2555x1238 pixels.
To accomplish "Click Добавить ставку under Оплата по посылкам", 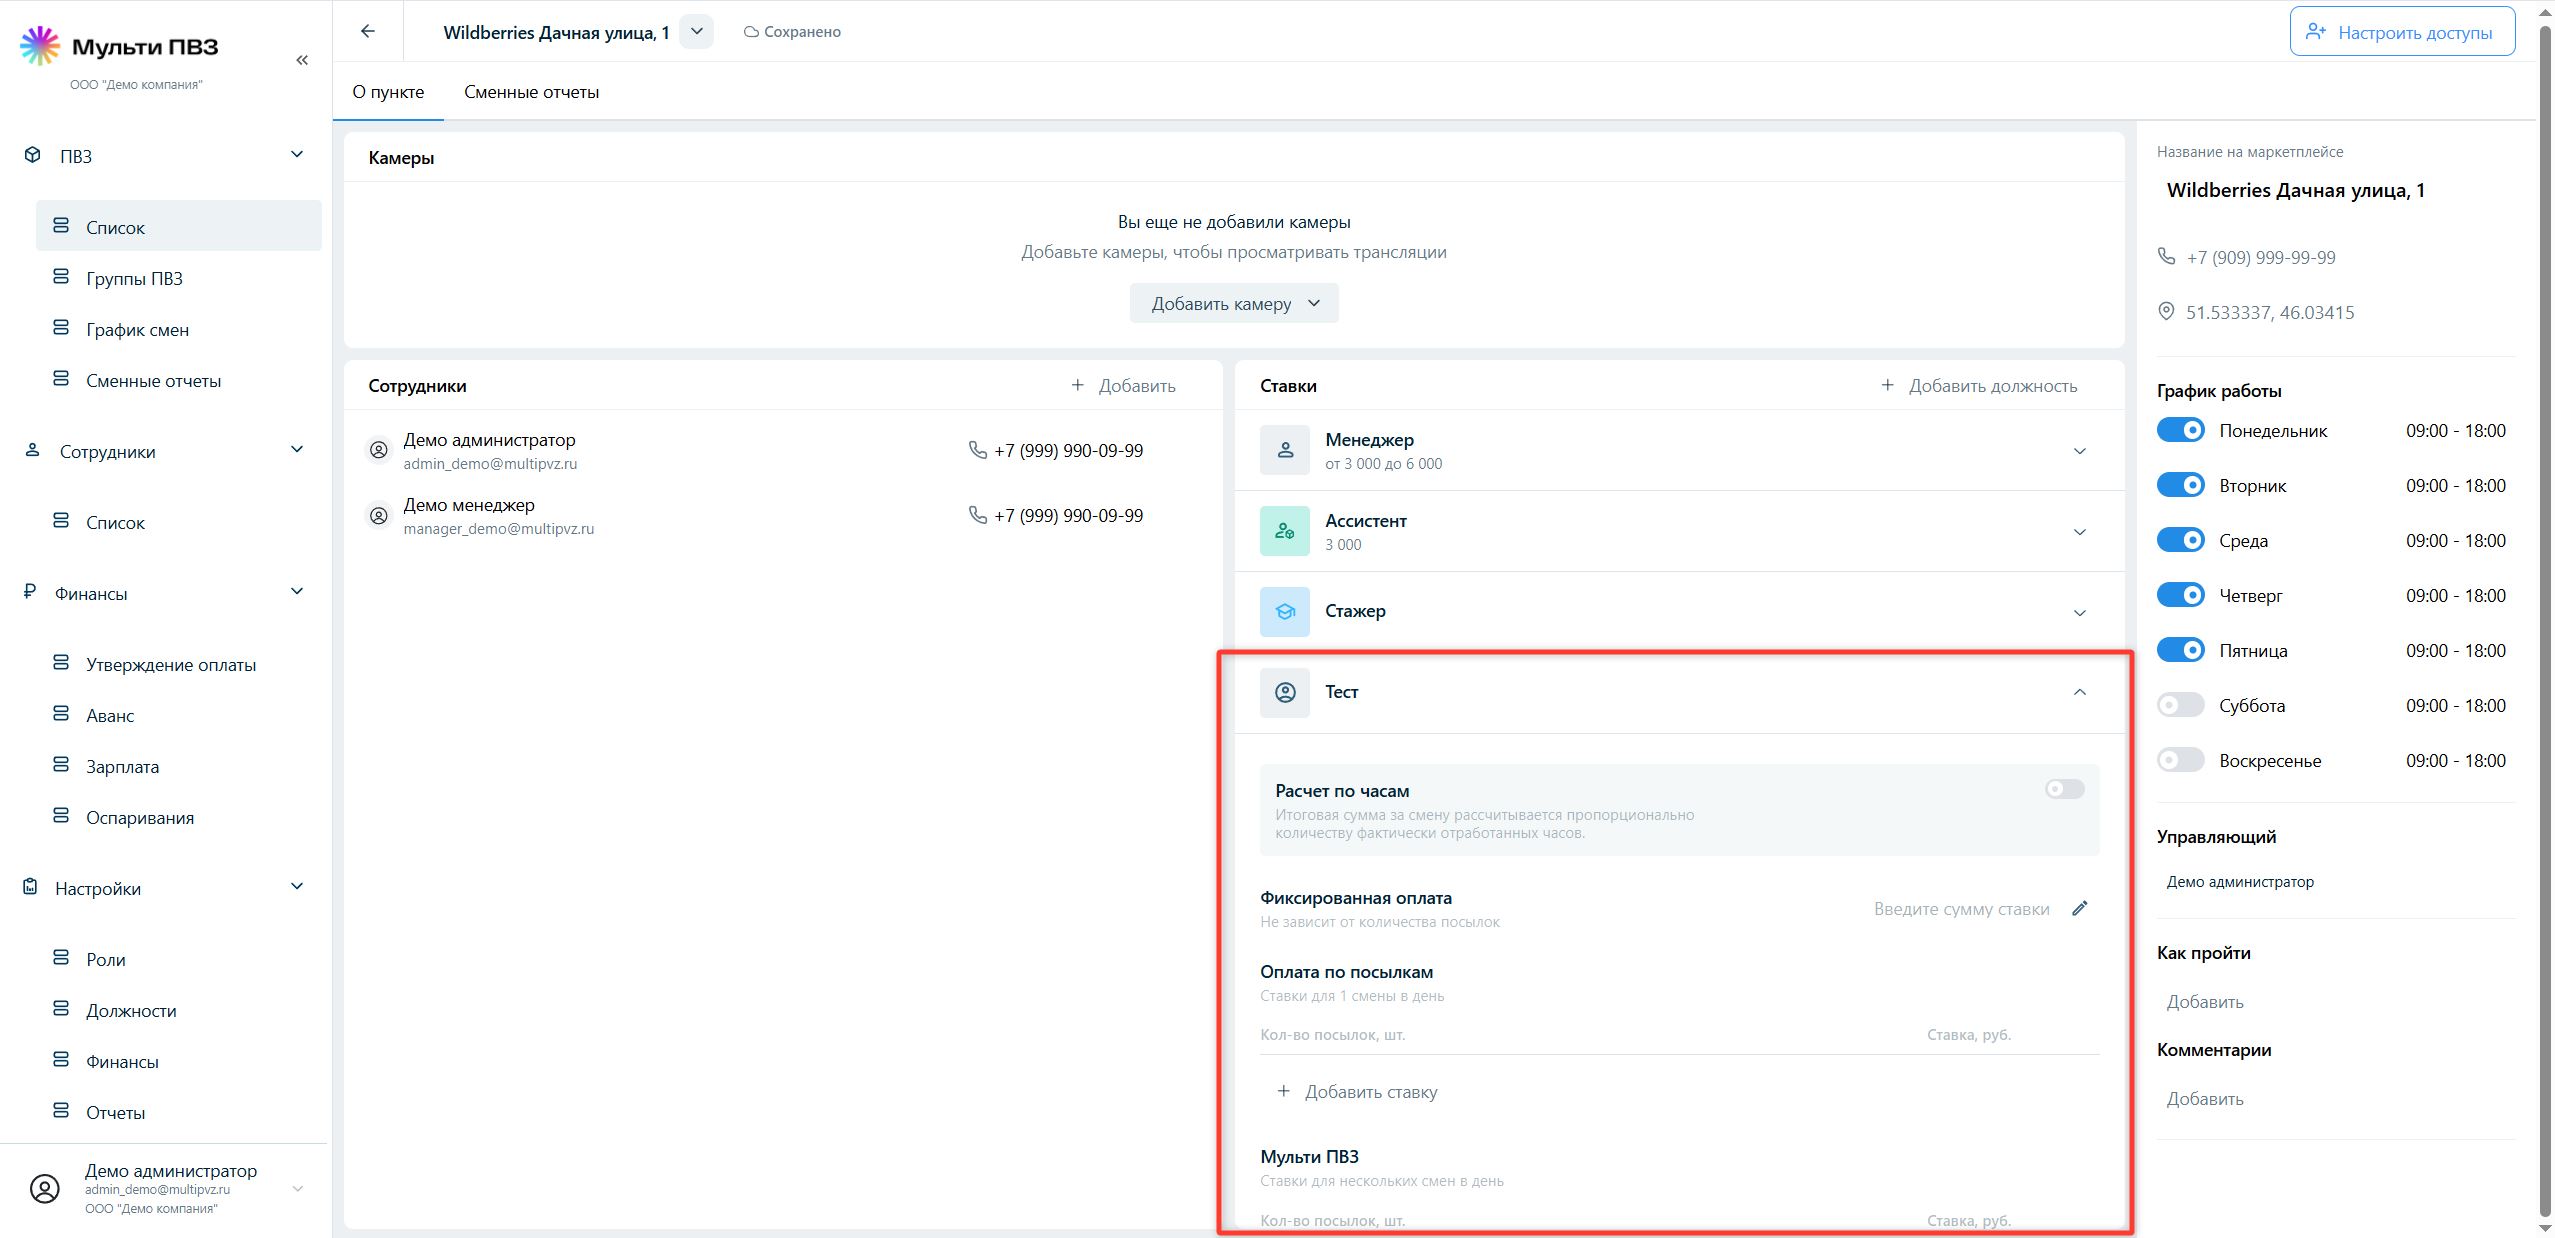I will (x=1357, y=1091).
